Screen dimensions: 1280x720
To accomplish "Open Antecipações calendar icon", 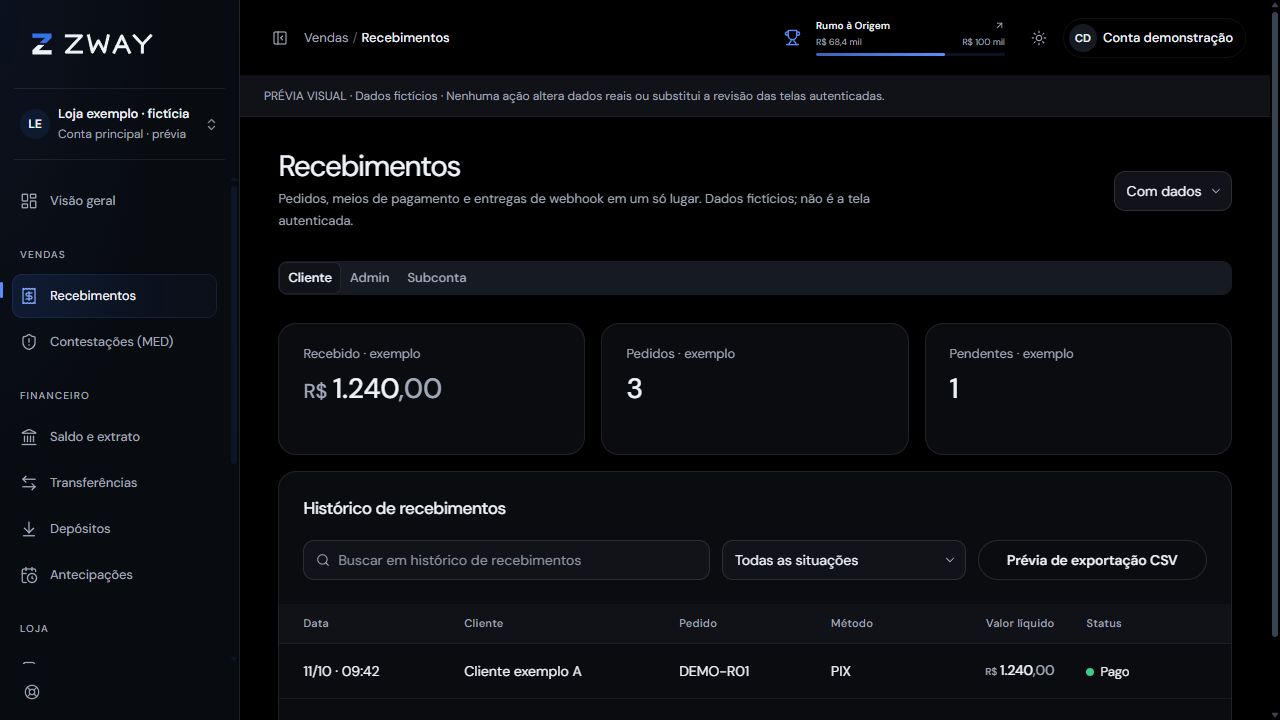I will click(x=29, y=575).
